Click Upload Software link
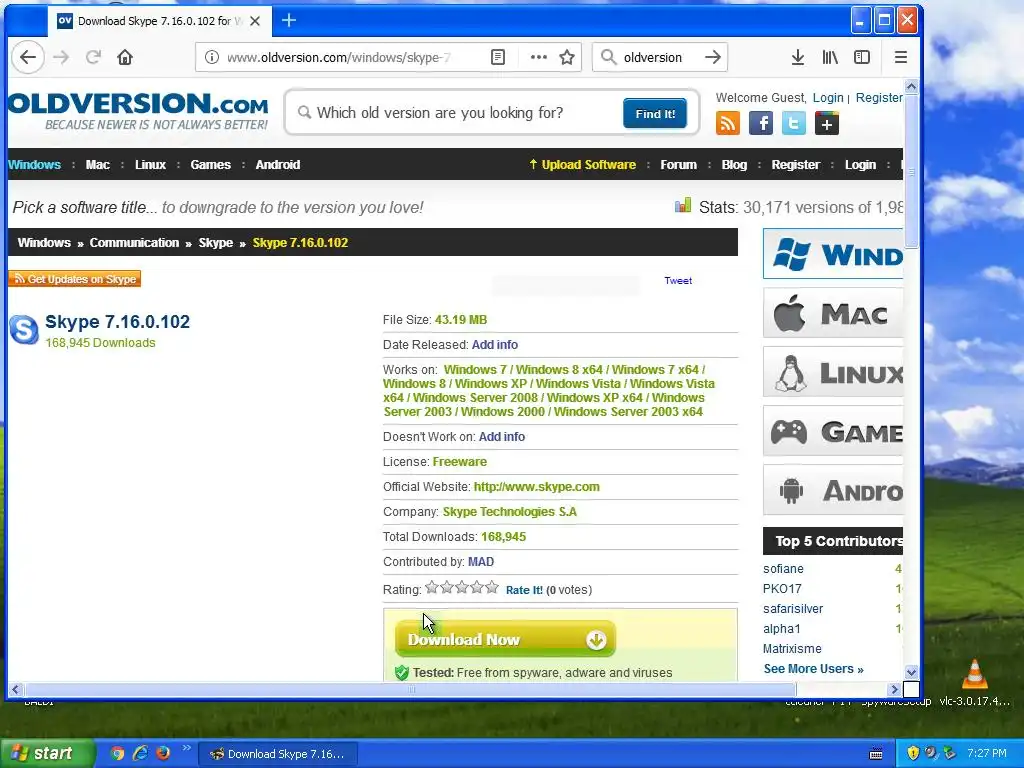Image resolution: width=1024 pixels, height=768 pixels. 583,165
